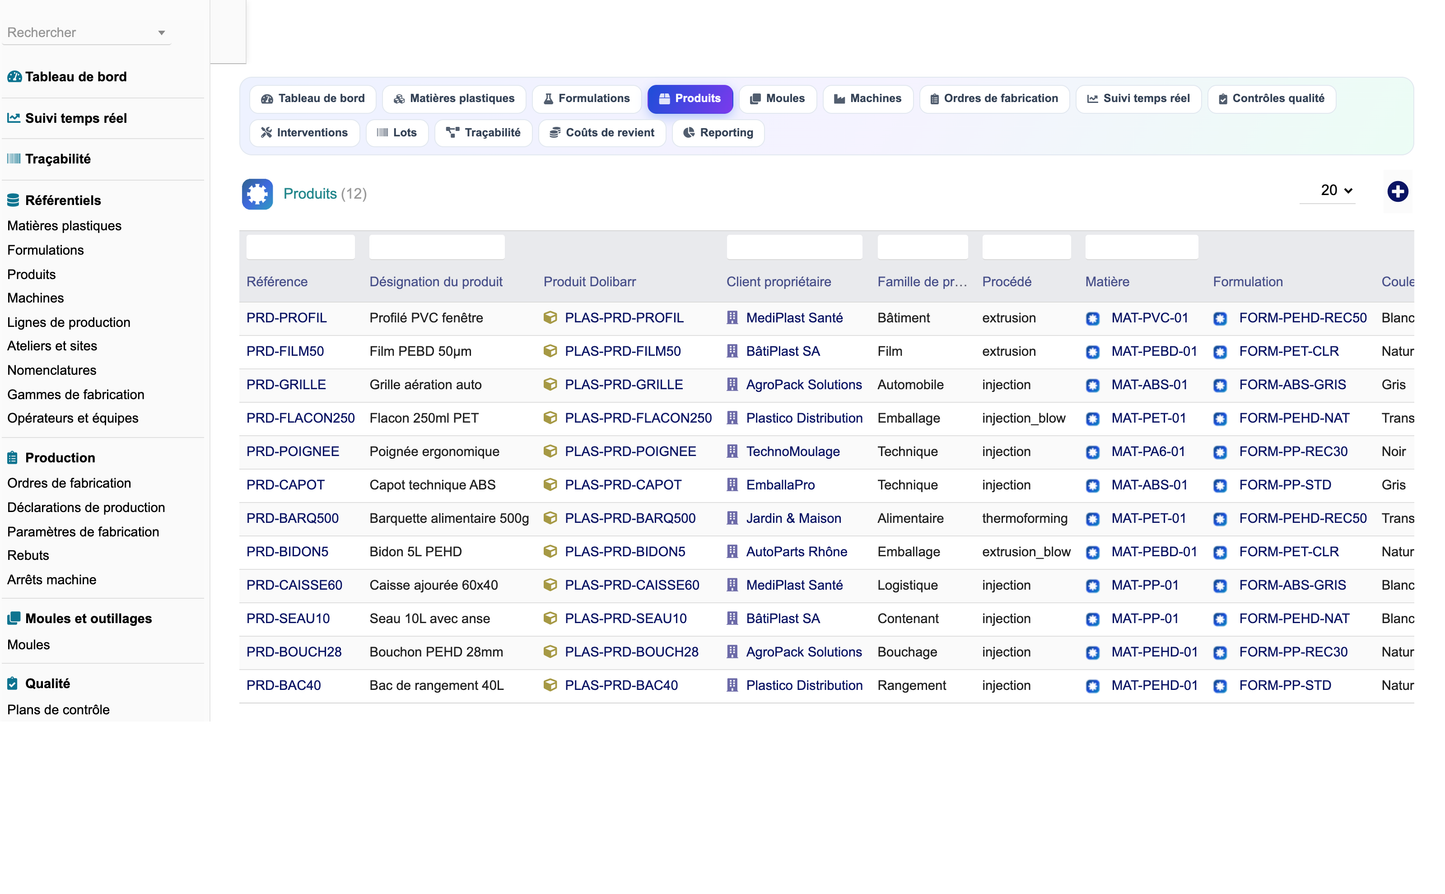Click the Suivi temps réel chart icon in sidebar
The image size is (1445, 894).
(14, 118)
